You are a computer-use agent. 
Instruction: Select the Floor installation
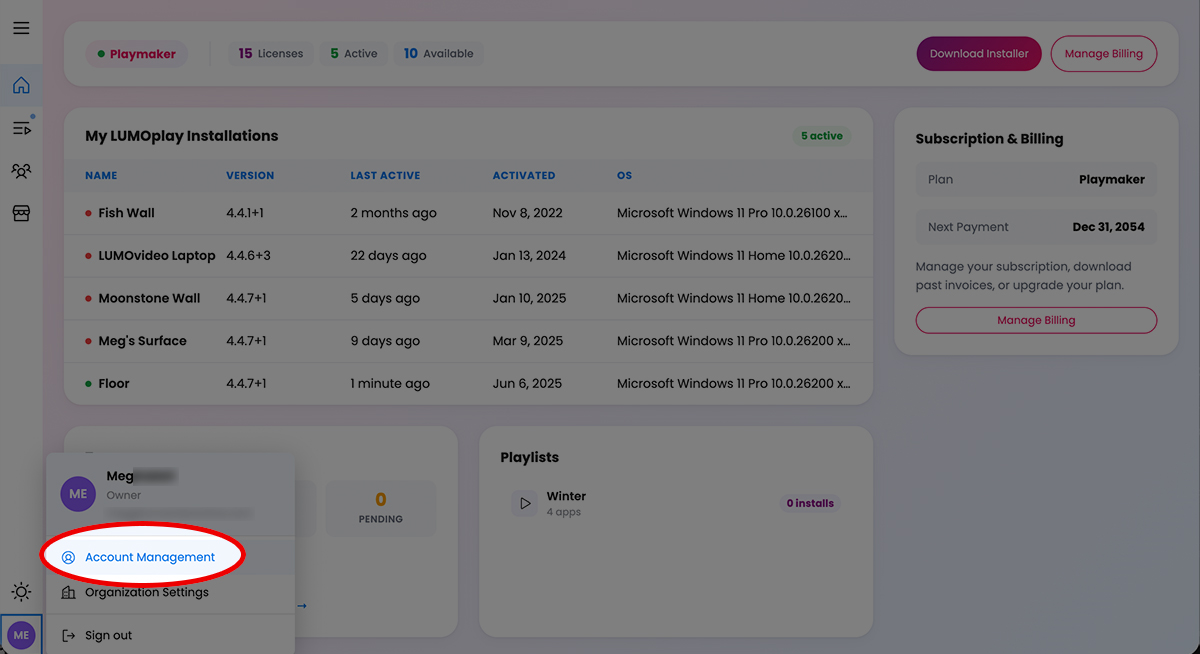point(468,384)
